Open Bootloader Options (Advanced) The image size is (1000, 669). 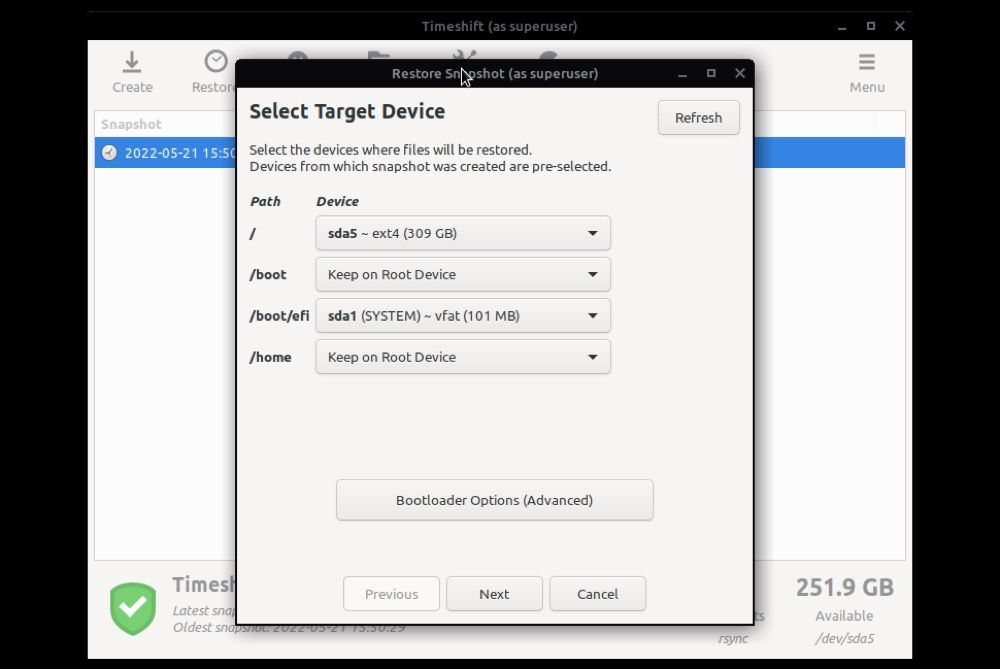point(494,500)
